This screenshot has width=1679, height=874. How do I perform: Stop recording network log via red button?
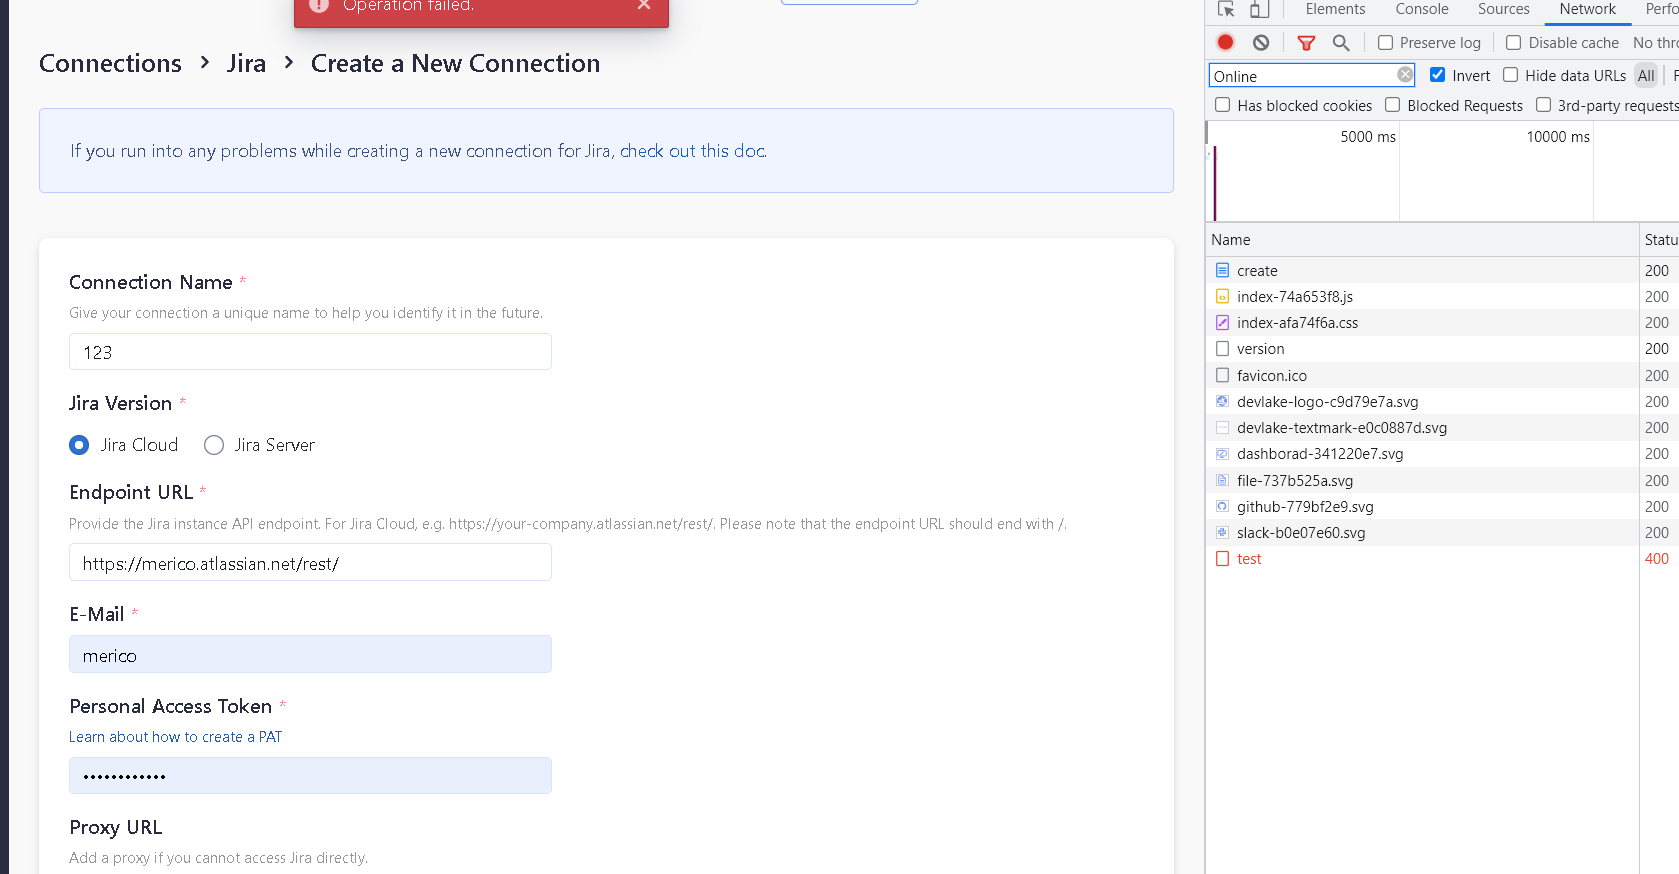pyautogui.click(x=1225, y=42)
